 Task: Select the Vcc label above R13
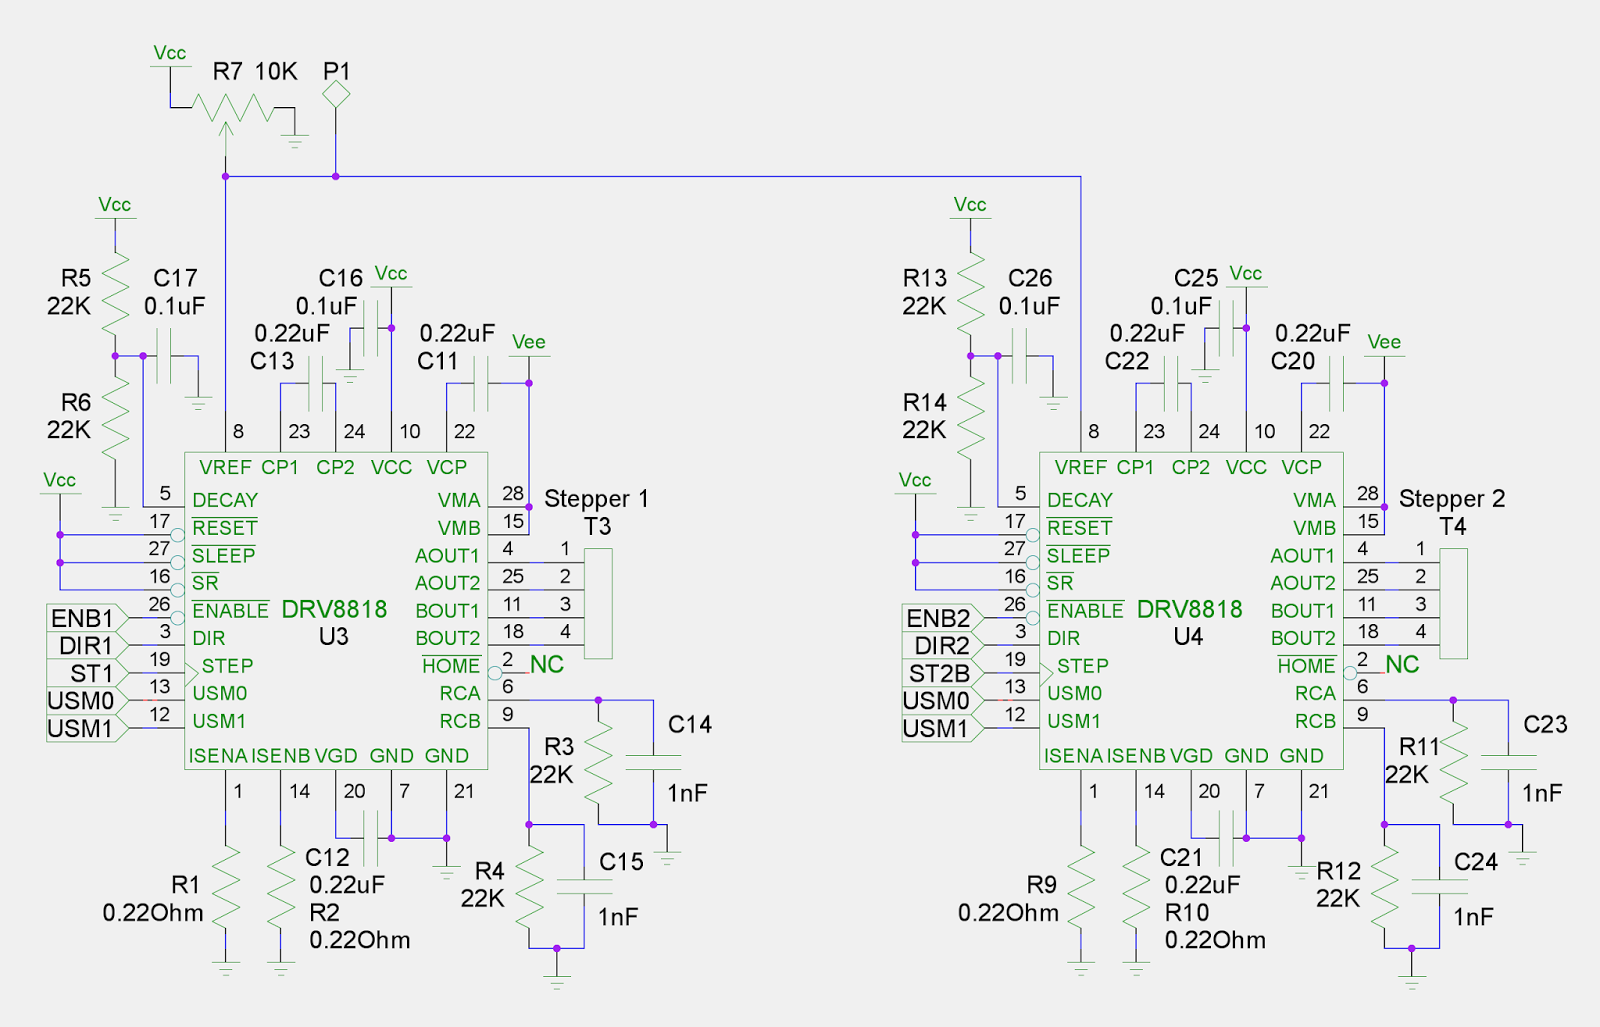[970, 205]
